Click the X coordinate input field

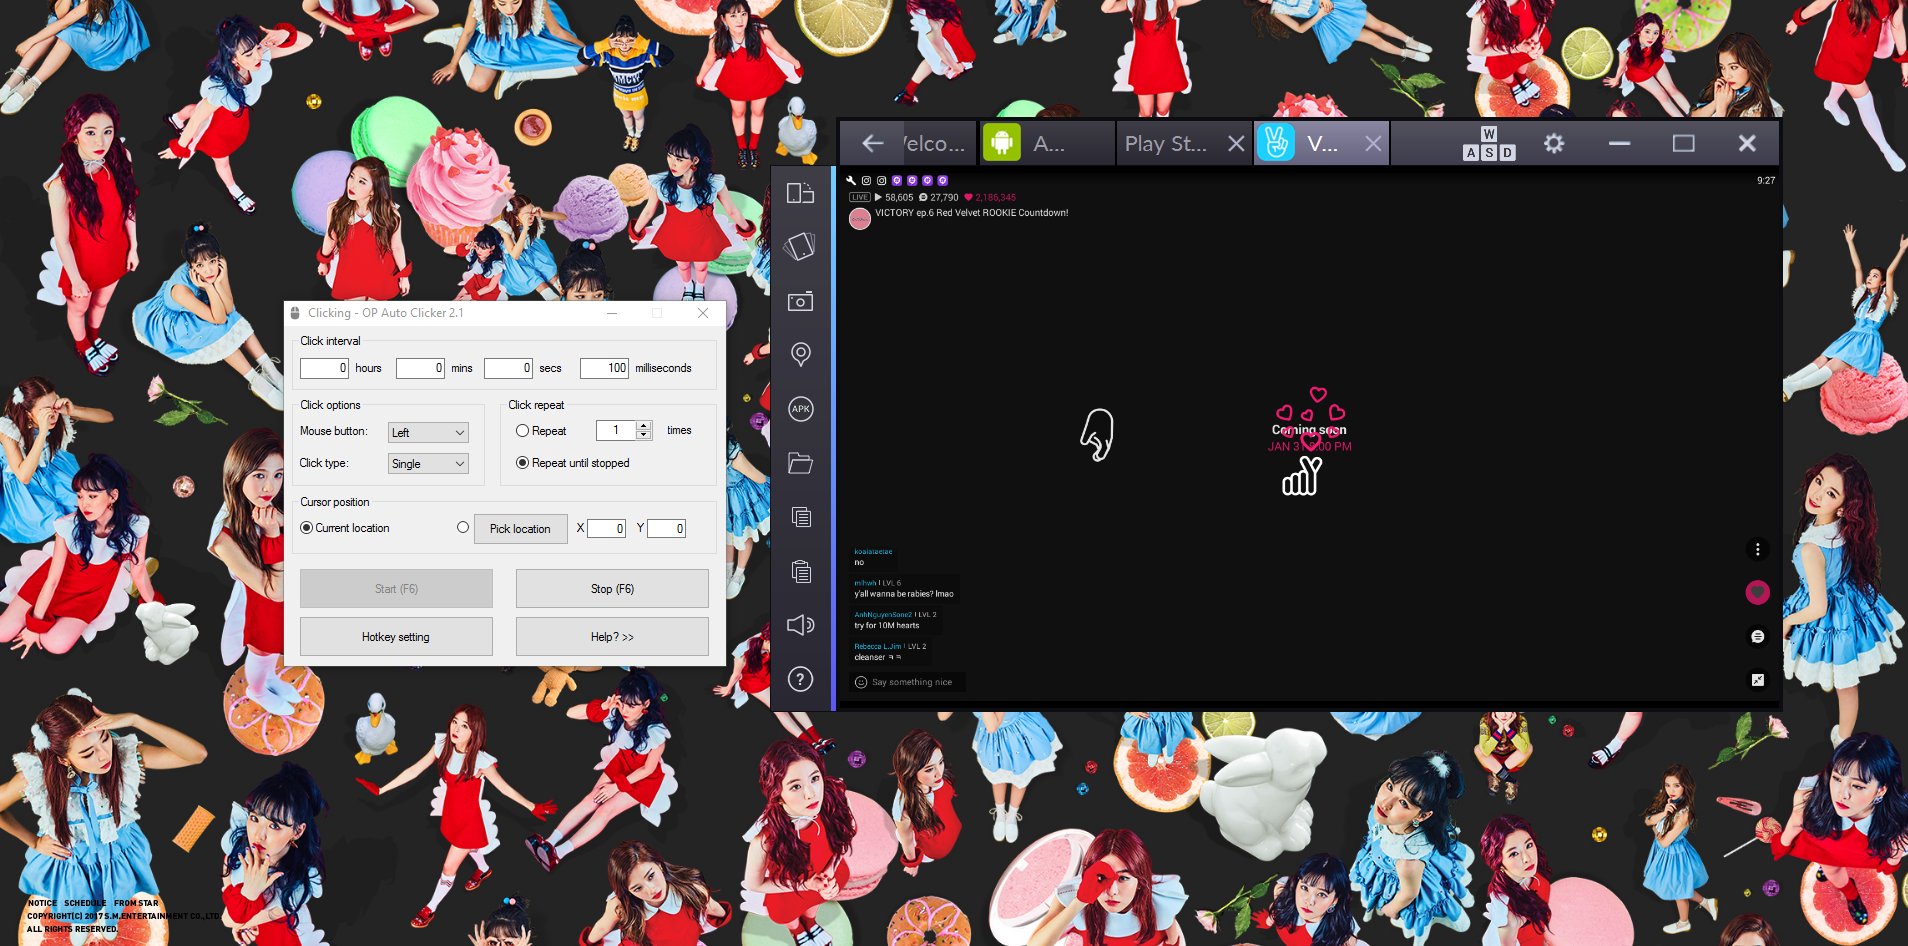[606, 529]
